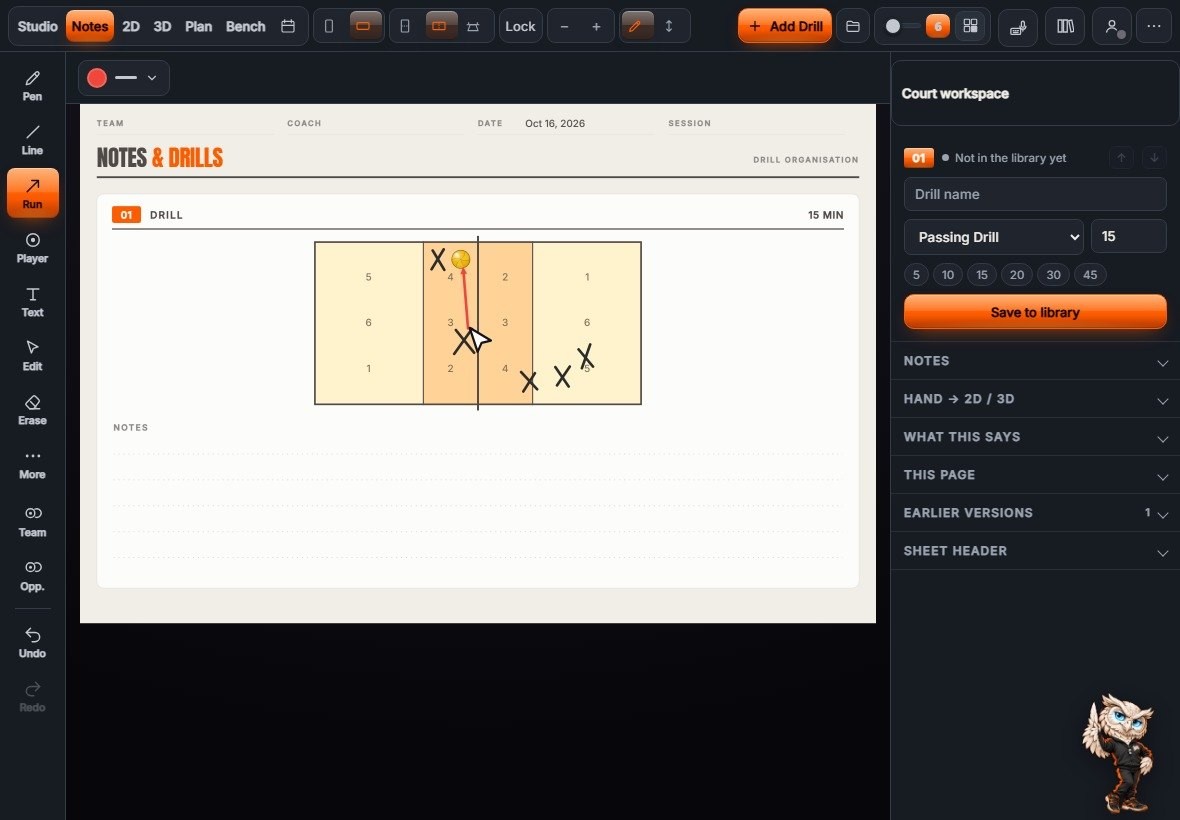Open the library books icon
Screen dimensions: 1180x820
pos(1065,26)
